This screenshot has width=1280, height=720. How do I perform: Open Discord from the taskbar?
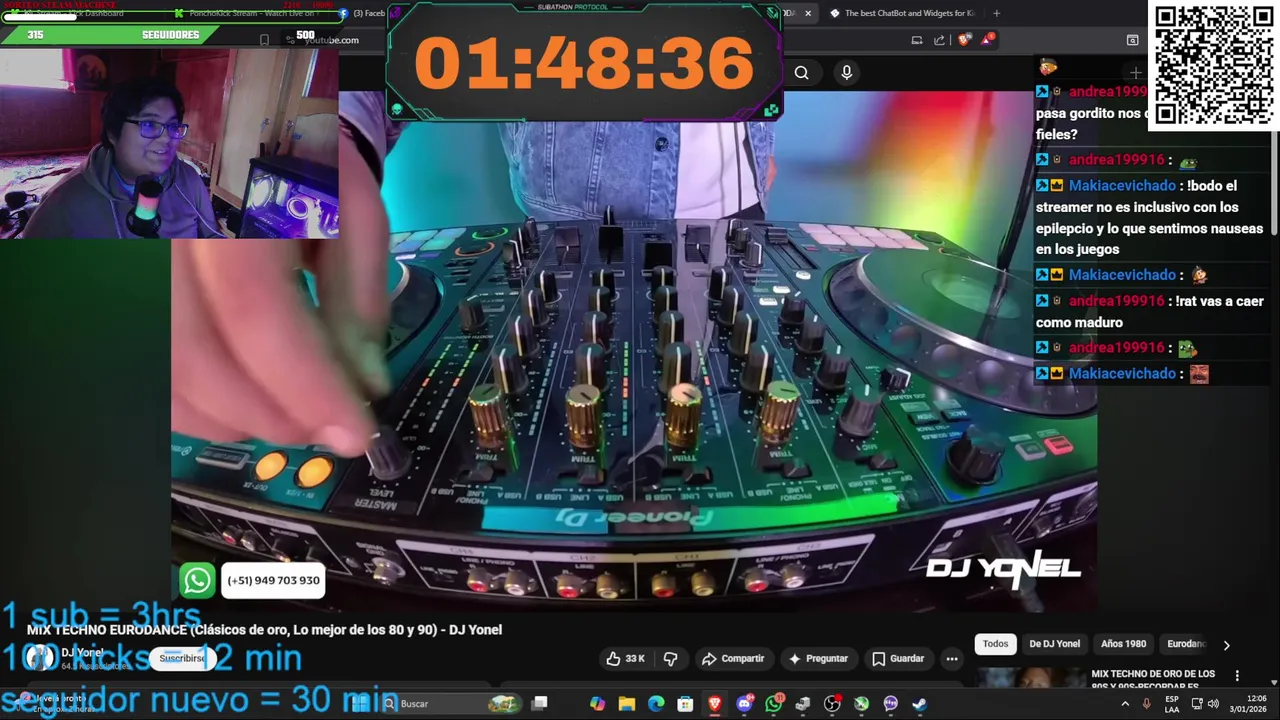click(744, 704)
